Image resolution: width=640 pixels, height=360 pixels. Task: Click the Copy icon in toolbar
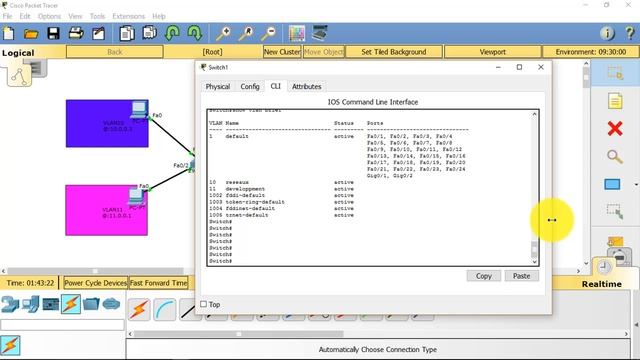(x=127, y=33)
